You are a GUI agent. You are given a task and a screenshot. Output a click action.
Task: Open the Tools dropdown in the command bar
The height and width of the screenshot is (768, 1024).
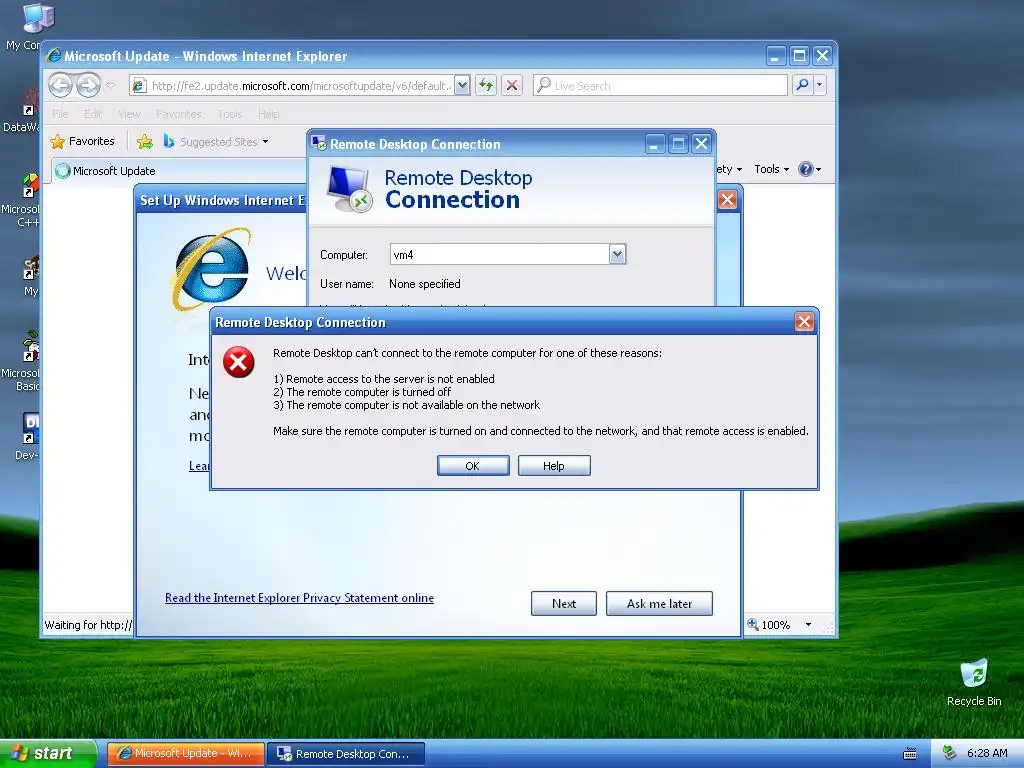click(x=771, y=169)
